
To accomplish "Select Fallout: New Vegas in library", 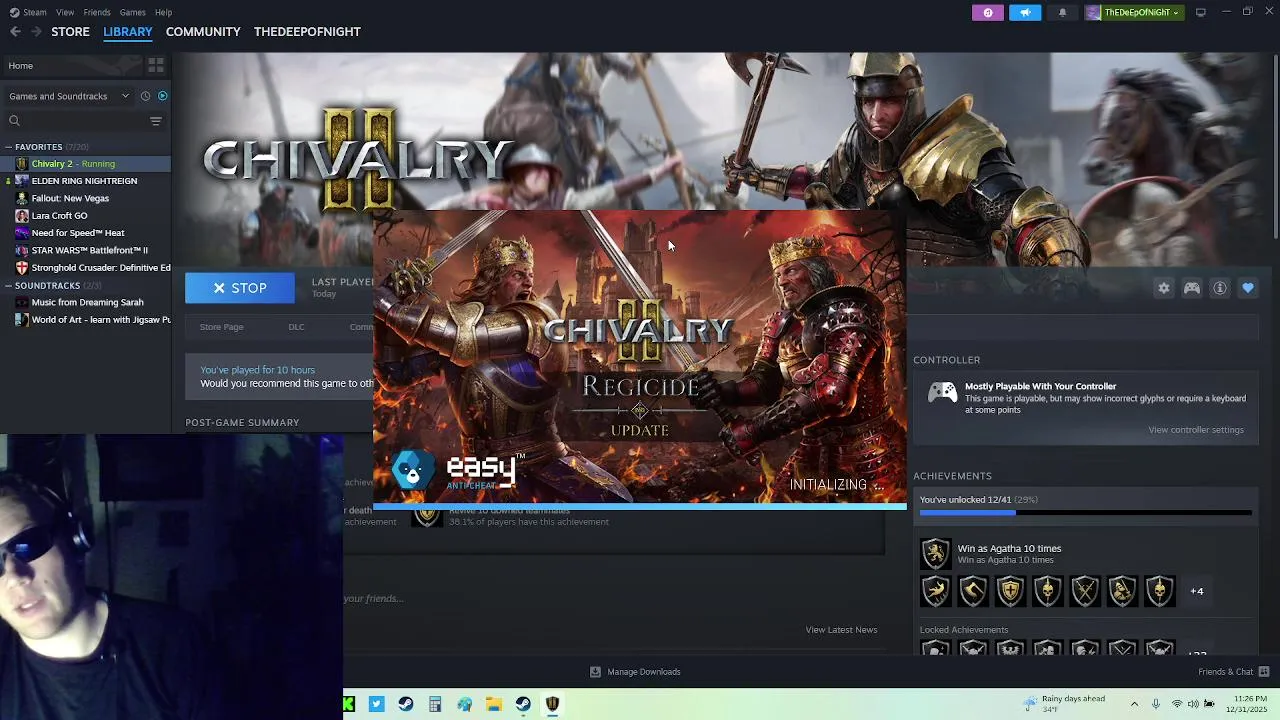I will point(85,198).
